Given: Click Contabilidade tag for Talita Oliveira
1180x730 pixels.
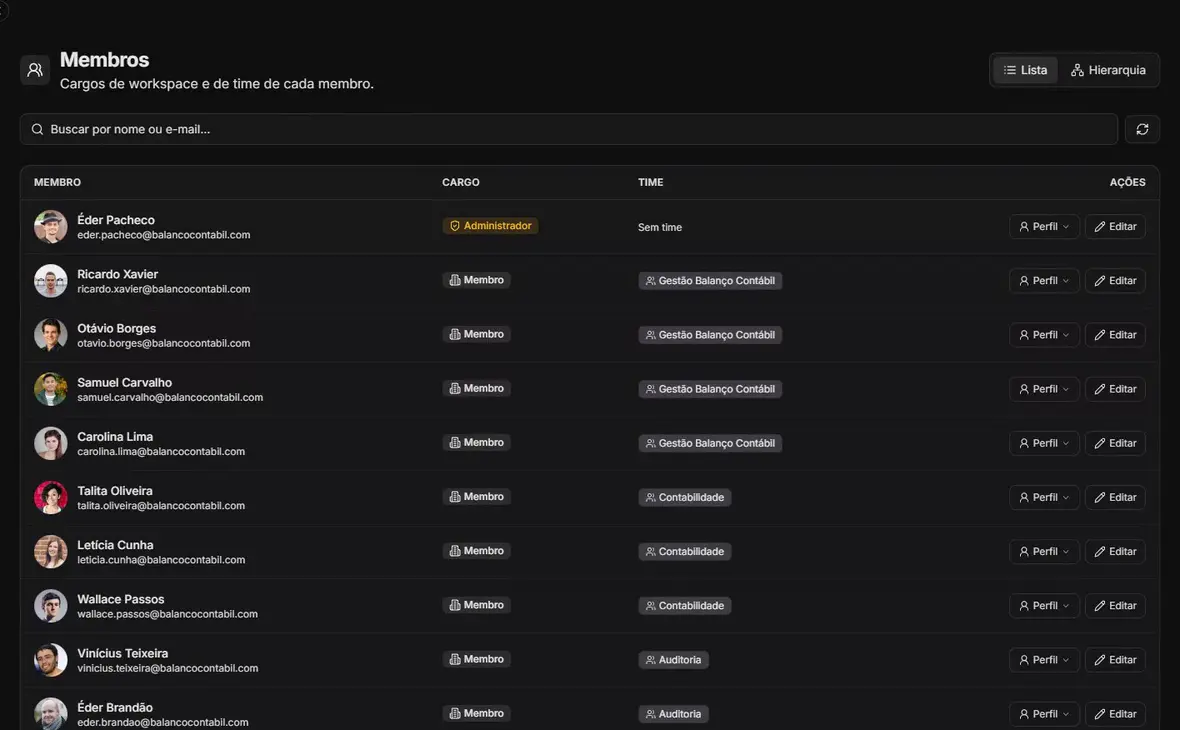Looking at the screenshot, I should coord(685,497).
